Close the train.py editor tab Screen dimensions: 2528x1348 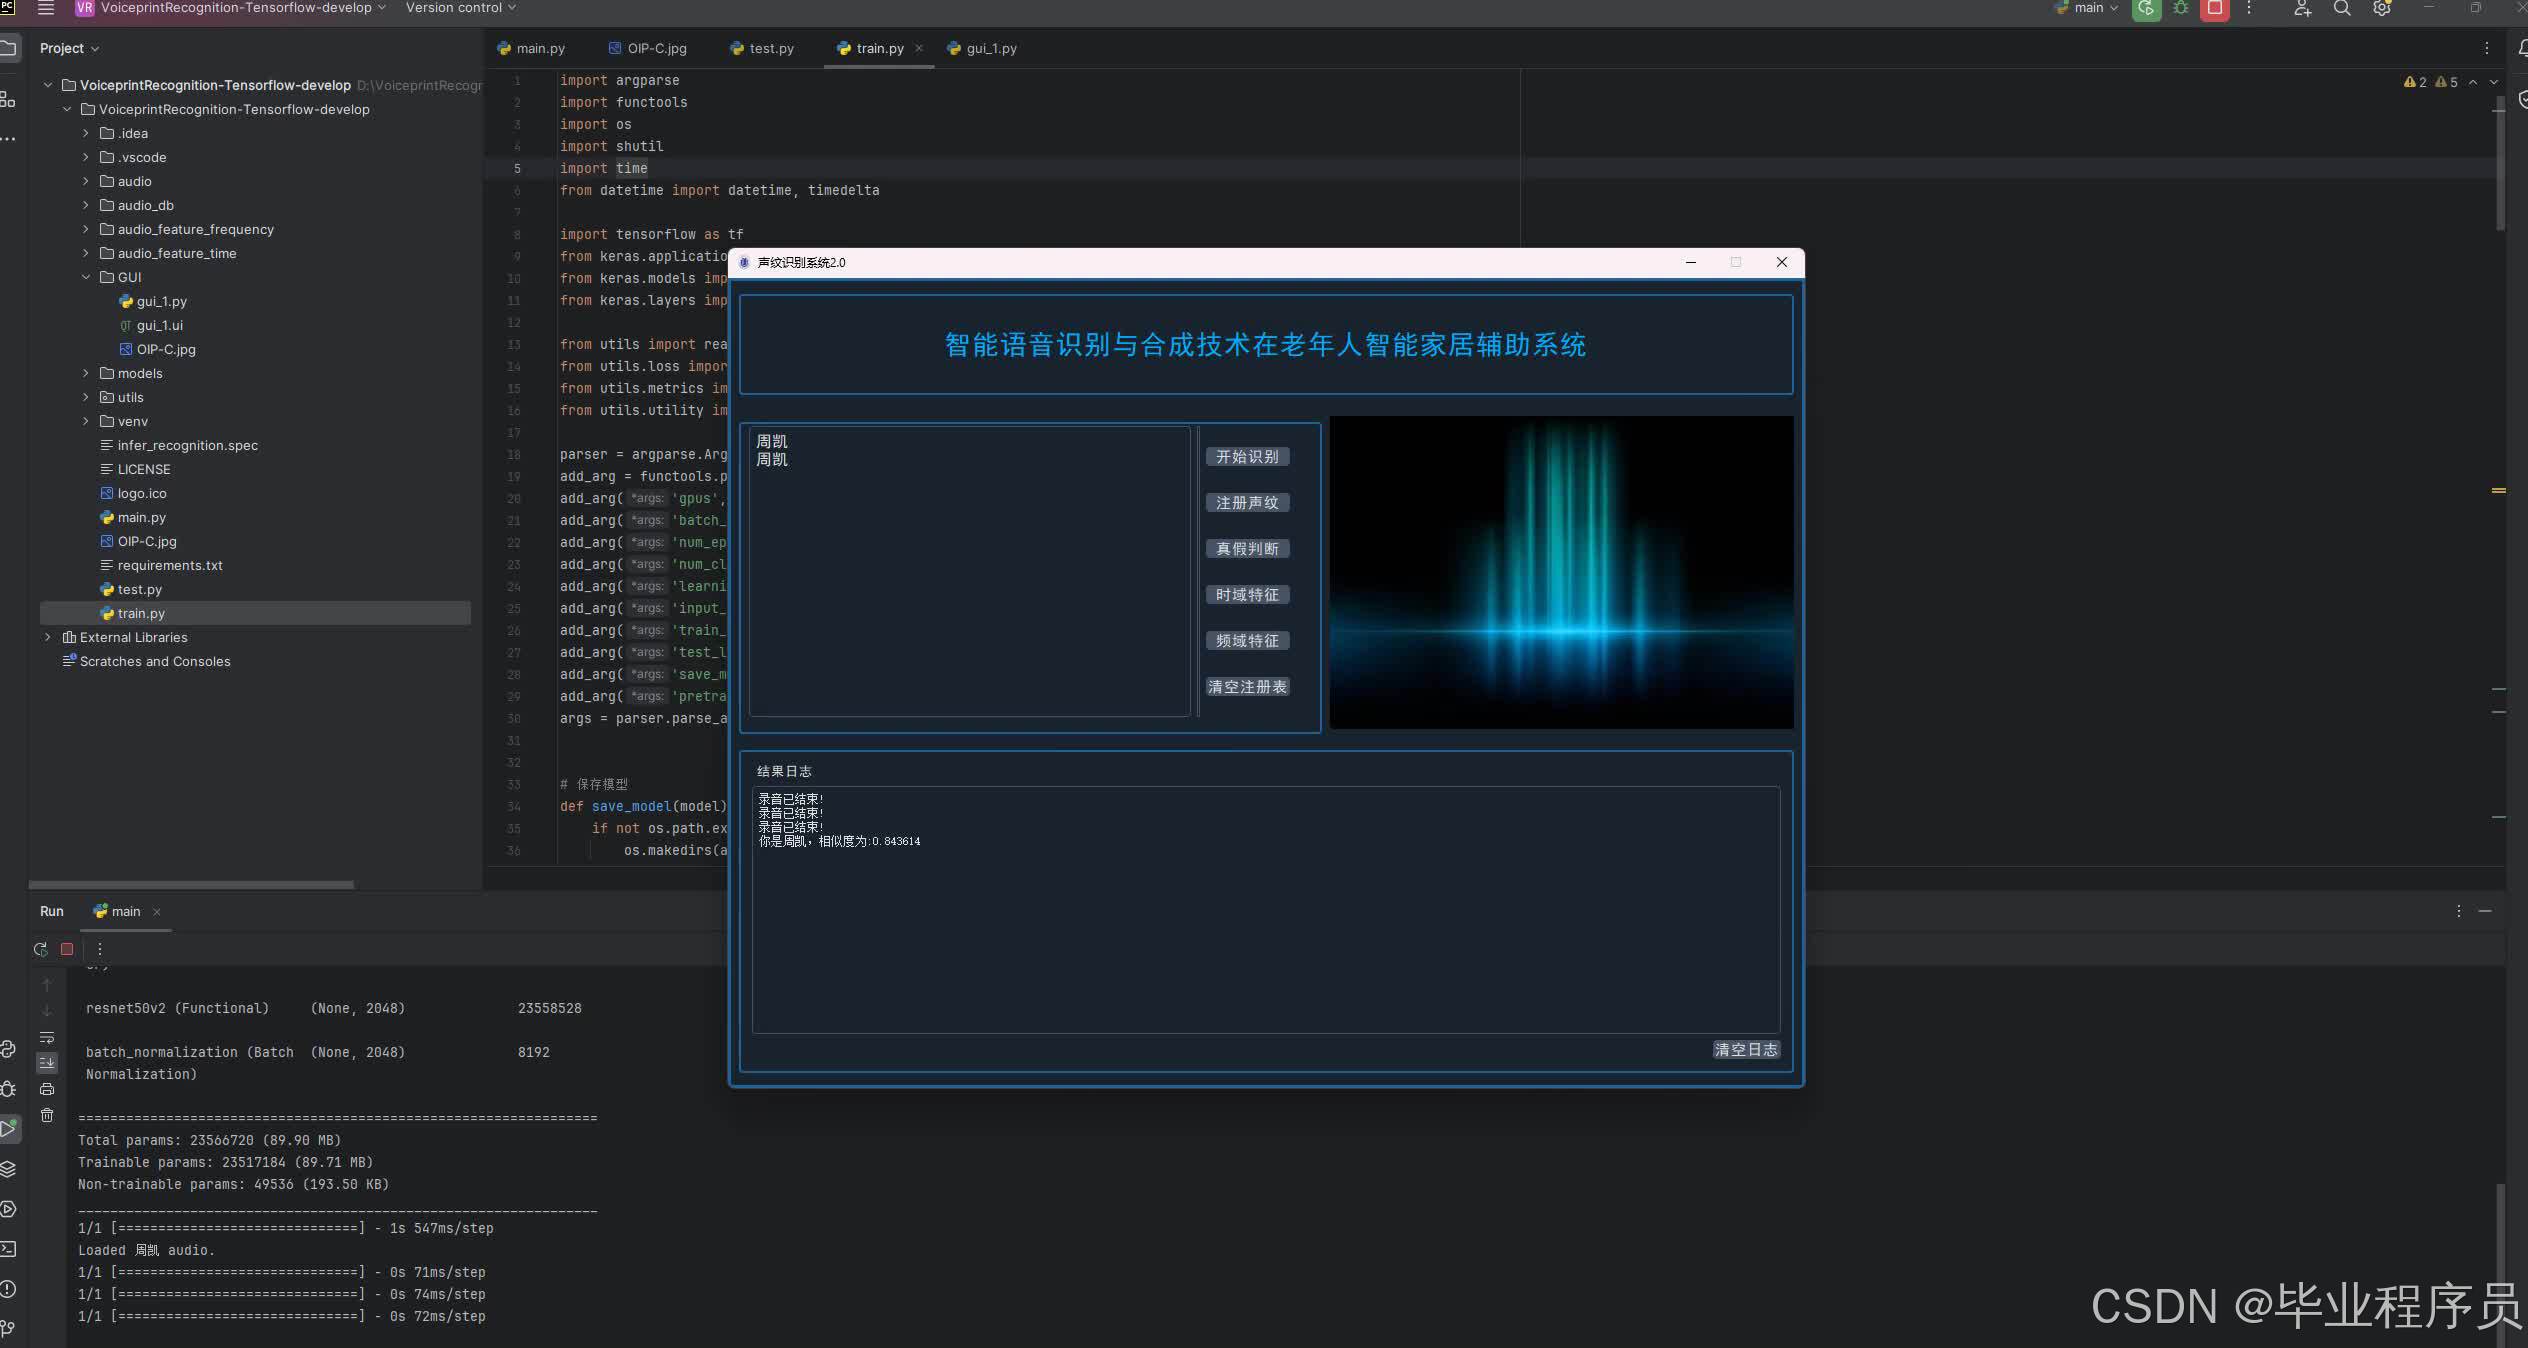tap(919, 48)
